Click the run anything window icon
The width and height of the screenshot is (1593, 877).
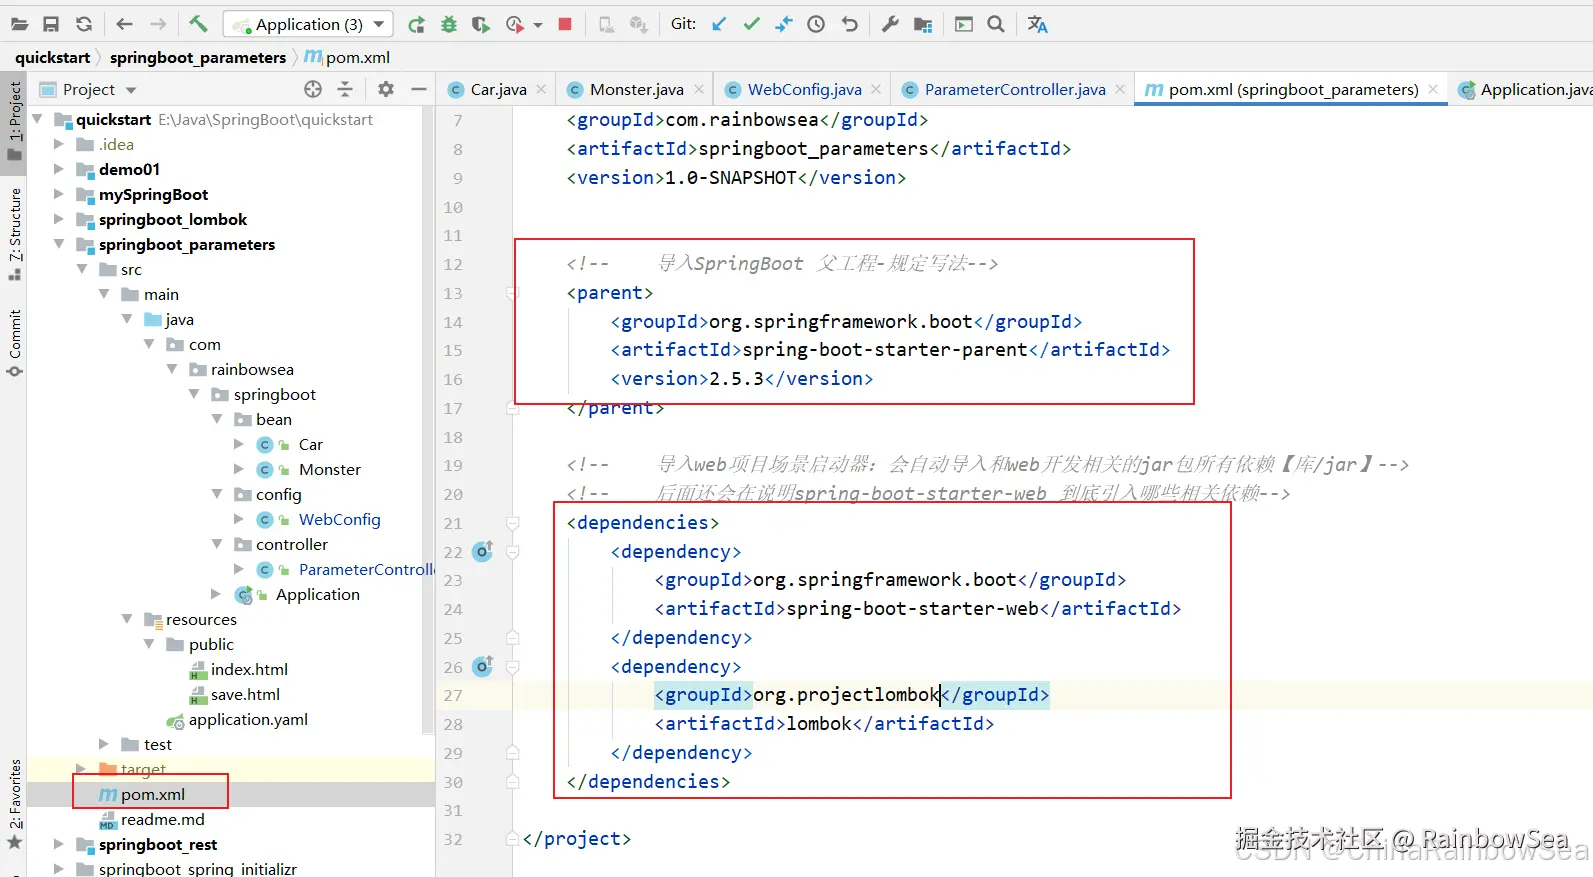[x=964, y=24]
